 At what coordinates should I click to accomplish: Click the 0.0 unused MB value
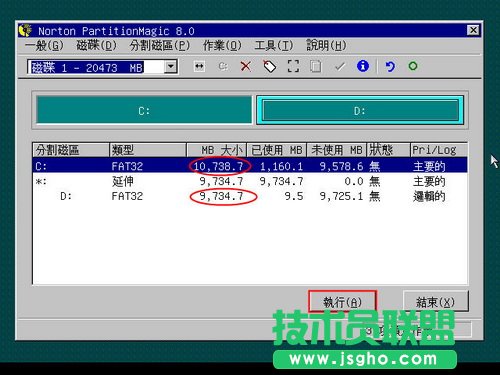coord(354,181)
